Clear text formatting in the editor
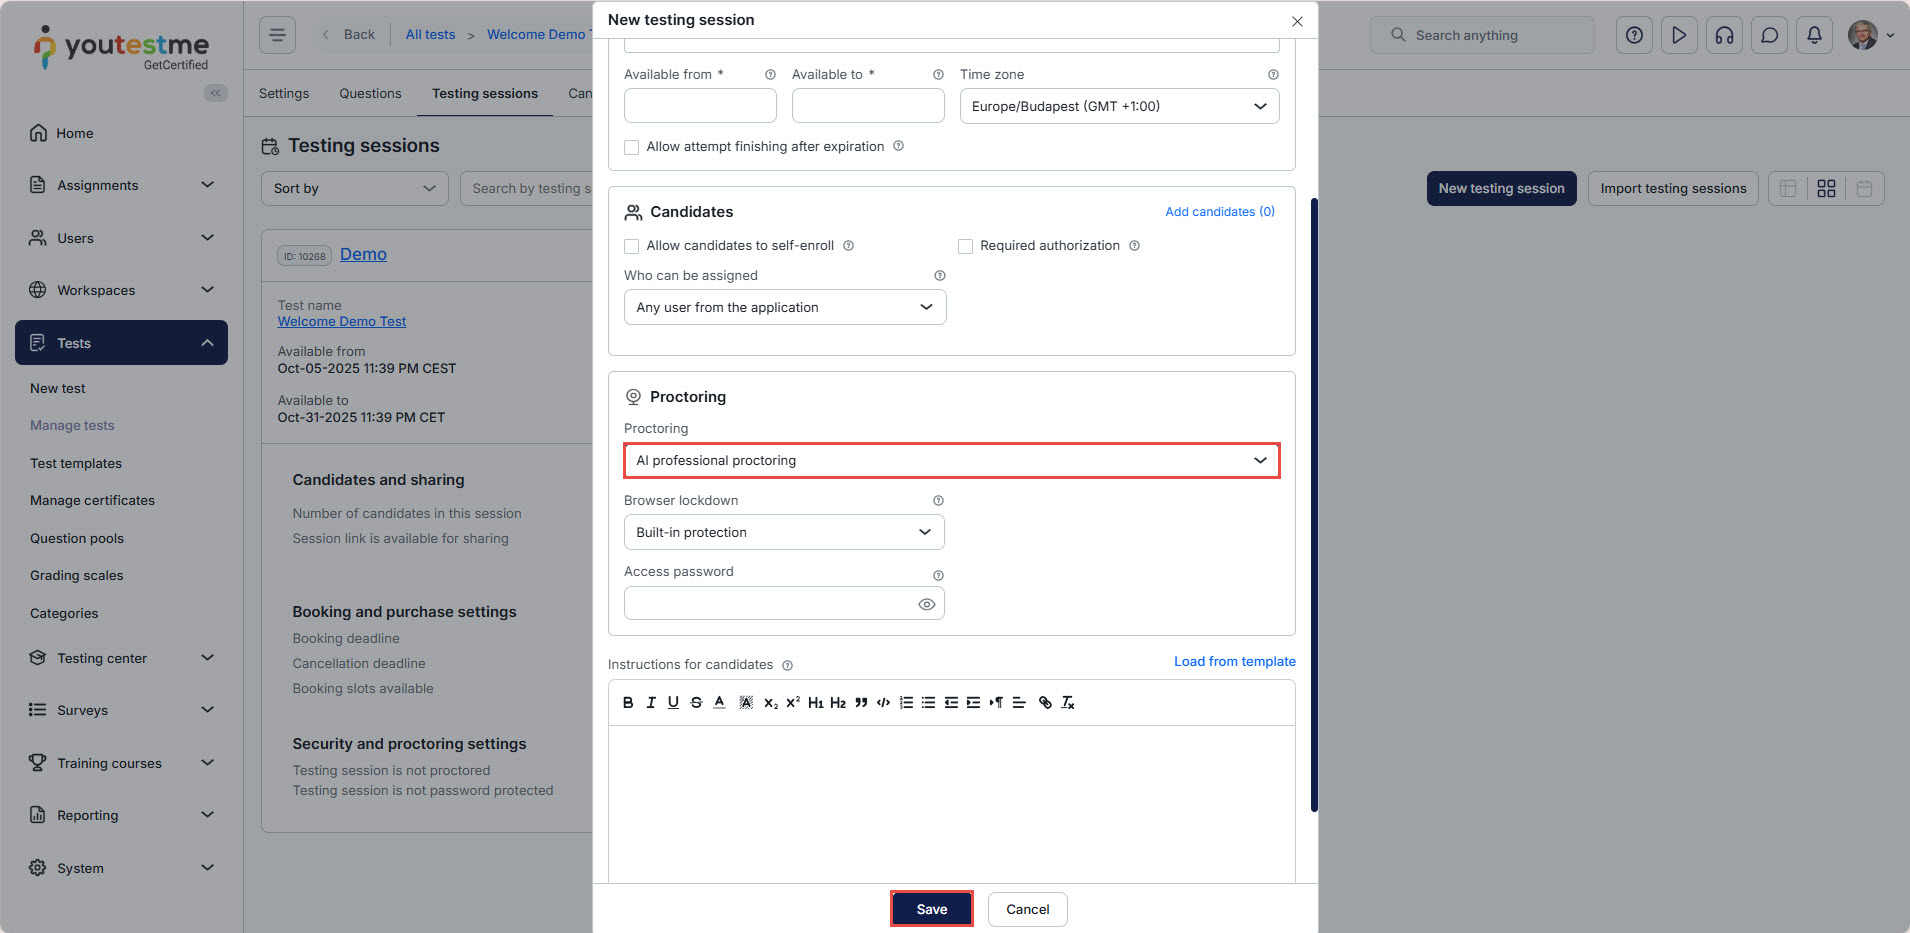The width and height of the screenshot is (1910, 933). pos(1068,703)
